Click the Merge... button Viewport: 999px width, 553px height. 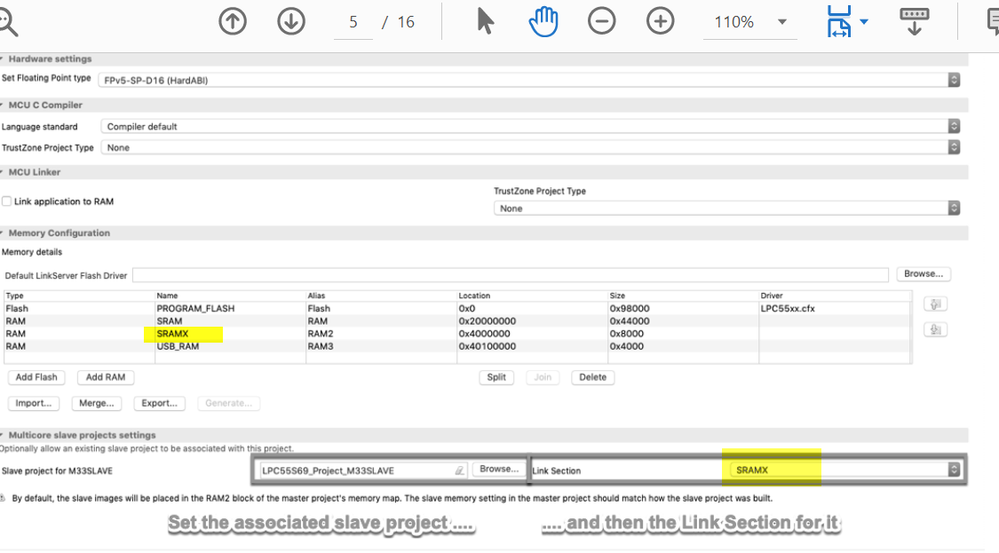[96, 403]
